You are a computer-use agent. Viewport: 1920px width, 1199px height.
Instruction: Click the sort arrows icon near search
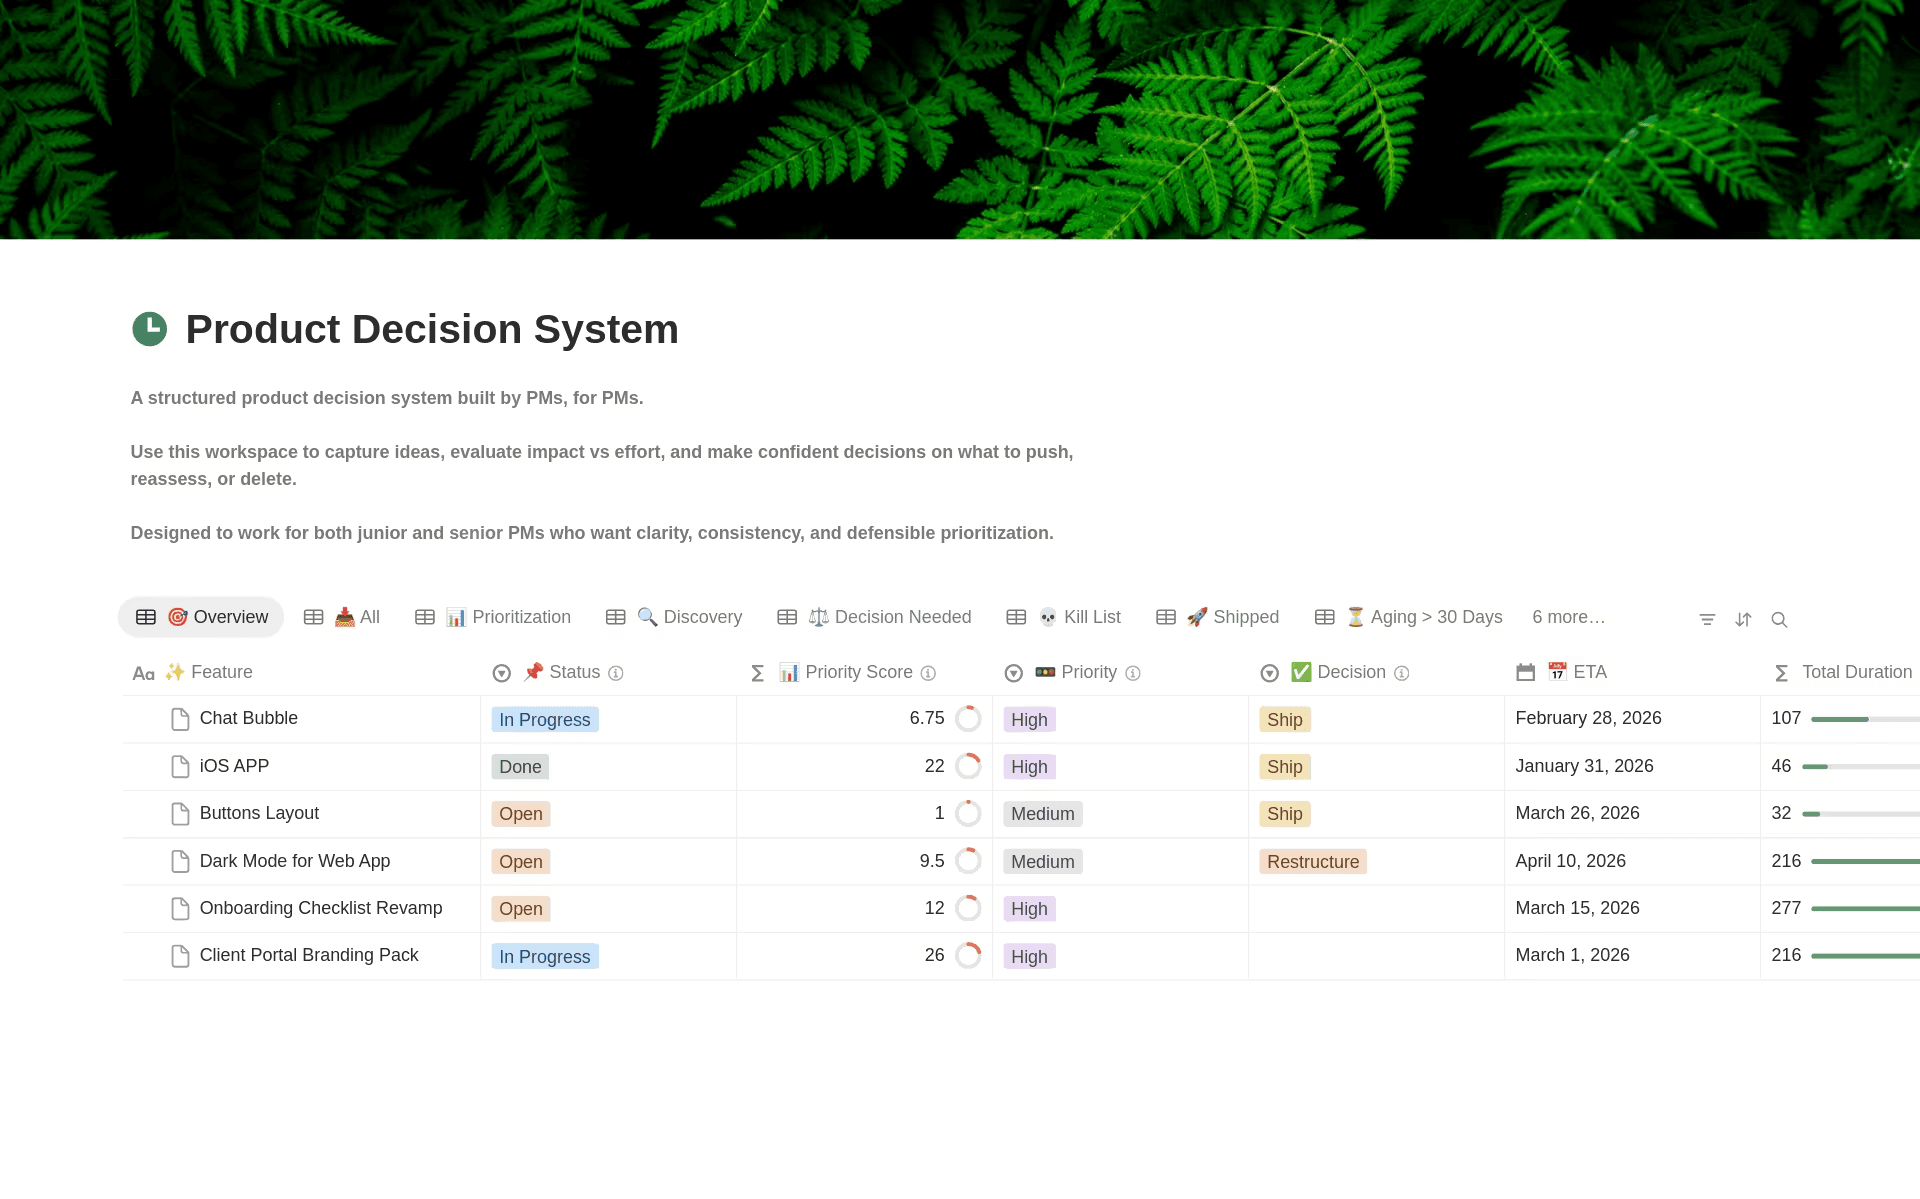click(x=1743, y=619)
